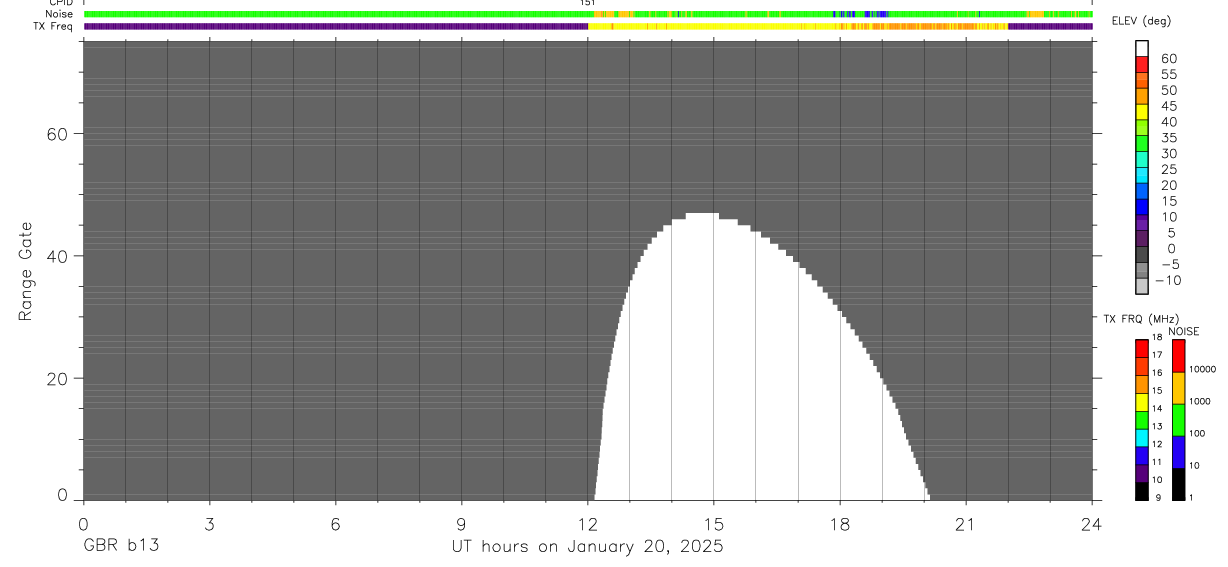Click the white swatch atop the ELEV colorbar
The height and width of the screenshot is (567, 1228).
1142,48
